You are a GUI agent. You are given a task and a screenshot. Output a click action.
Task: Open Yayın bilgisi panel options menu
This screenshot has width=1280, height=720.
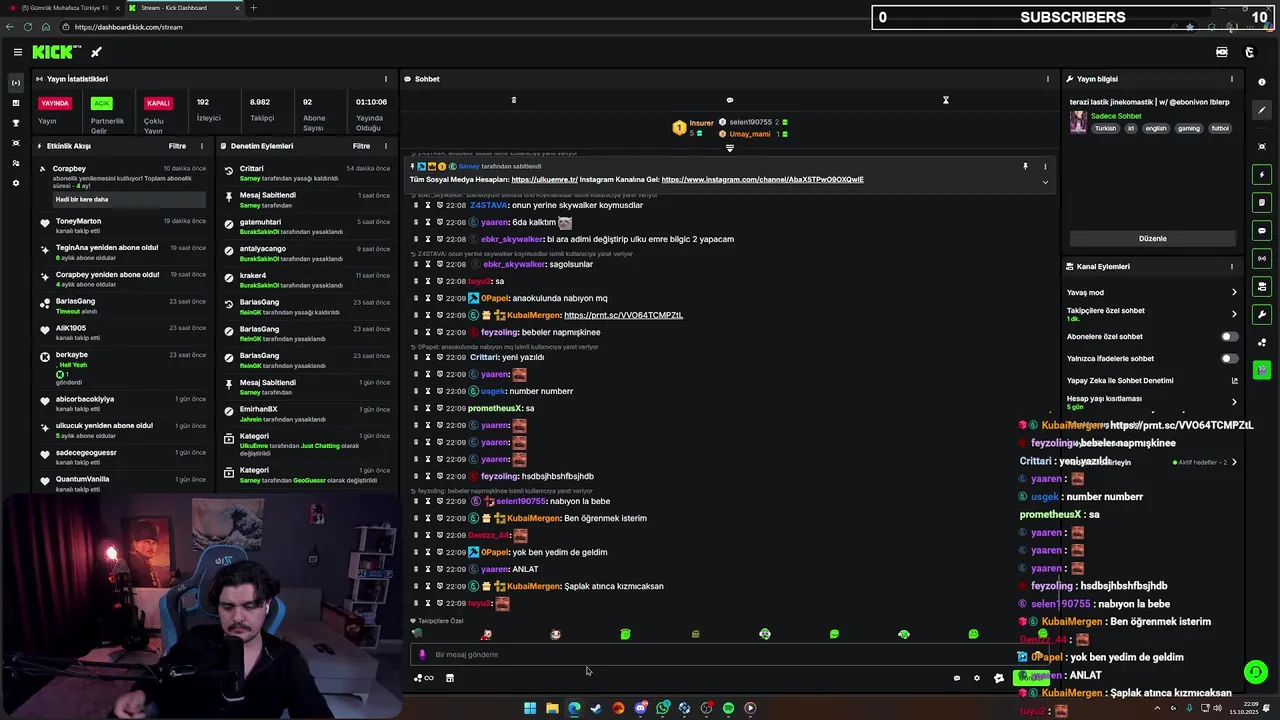pos(1232,79)
